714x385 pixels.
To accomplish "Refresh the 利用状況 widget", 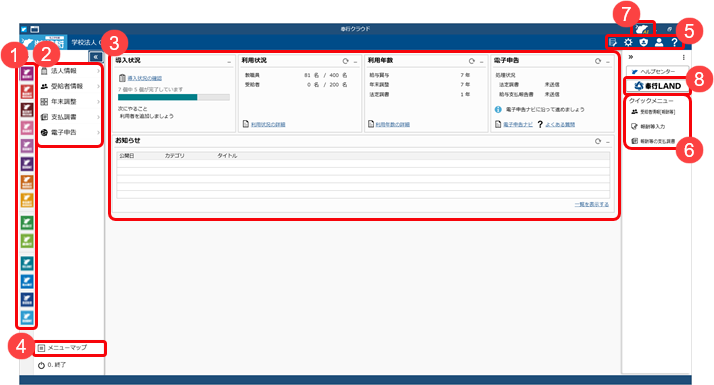I will pyautogui.click(x=346, y=61).
